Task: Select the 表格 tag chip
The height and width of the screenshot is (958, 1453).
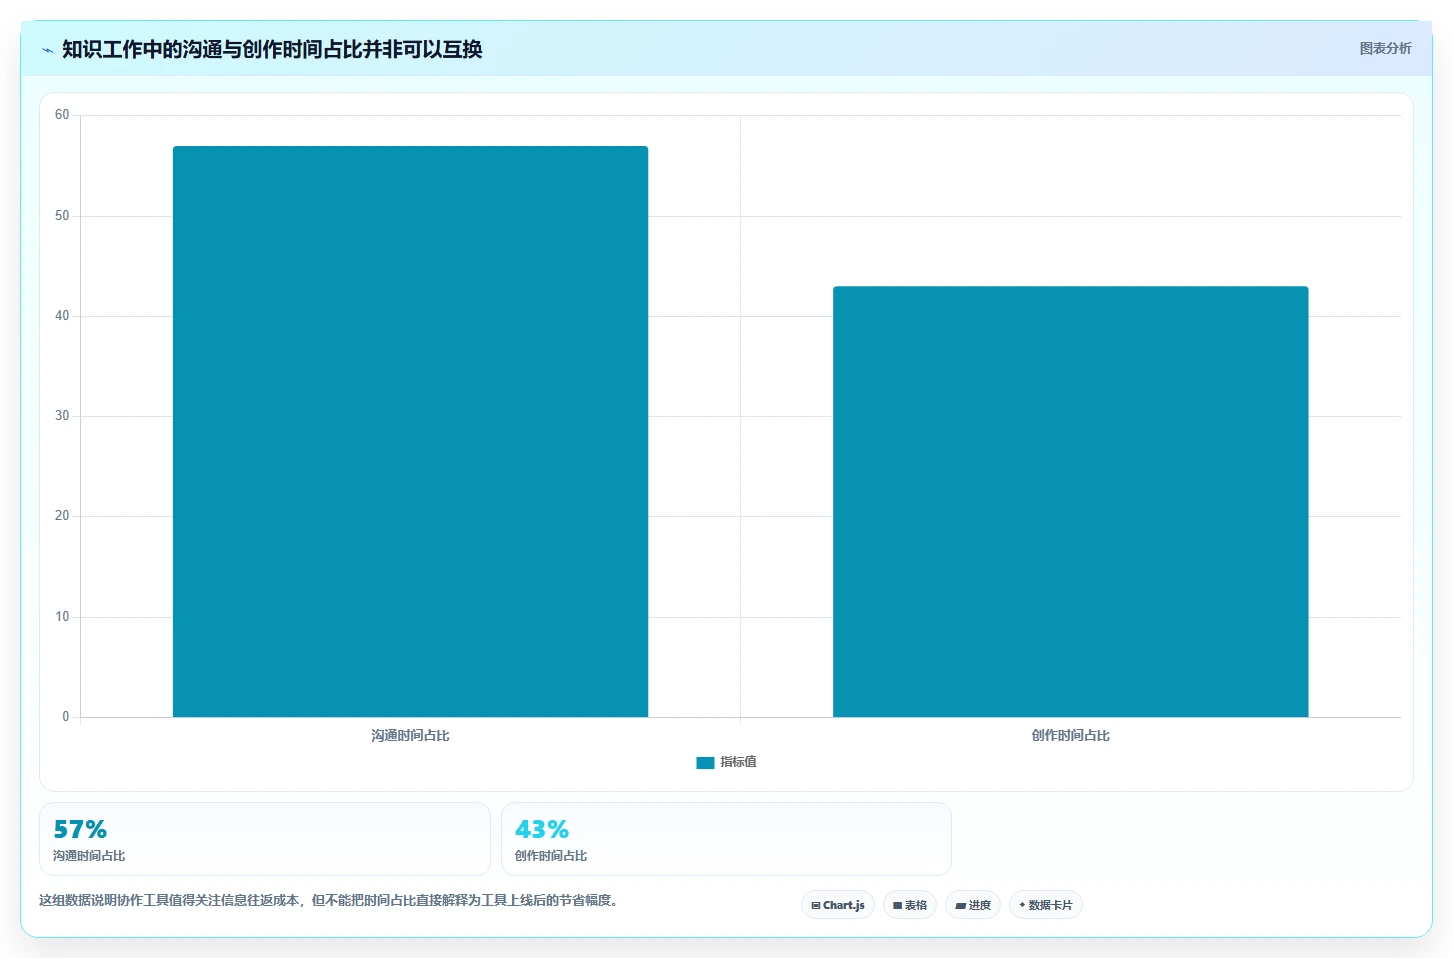Action: pos(910,905)
